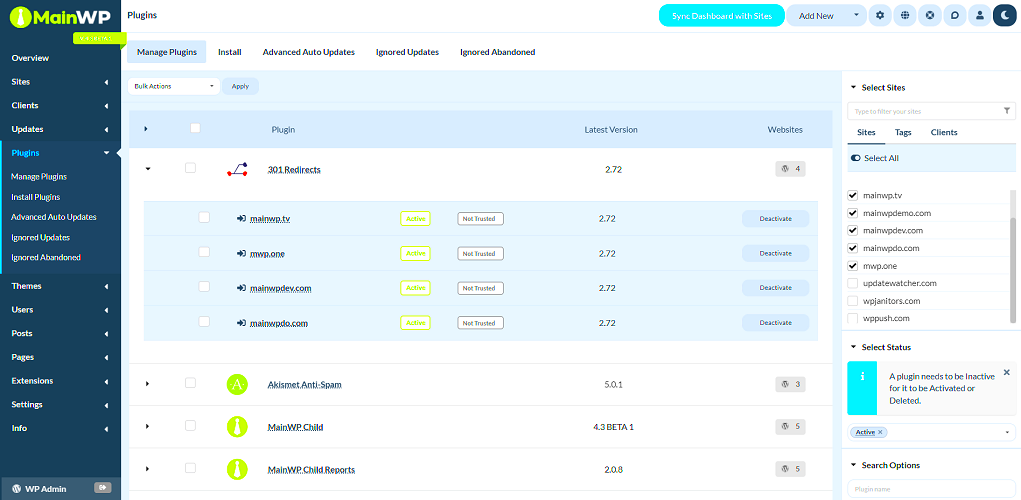The image size is (1021, 500).
Task: Open the Bulk Actions dropdown
Action: (174, 86)
